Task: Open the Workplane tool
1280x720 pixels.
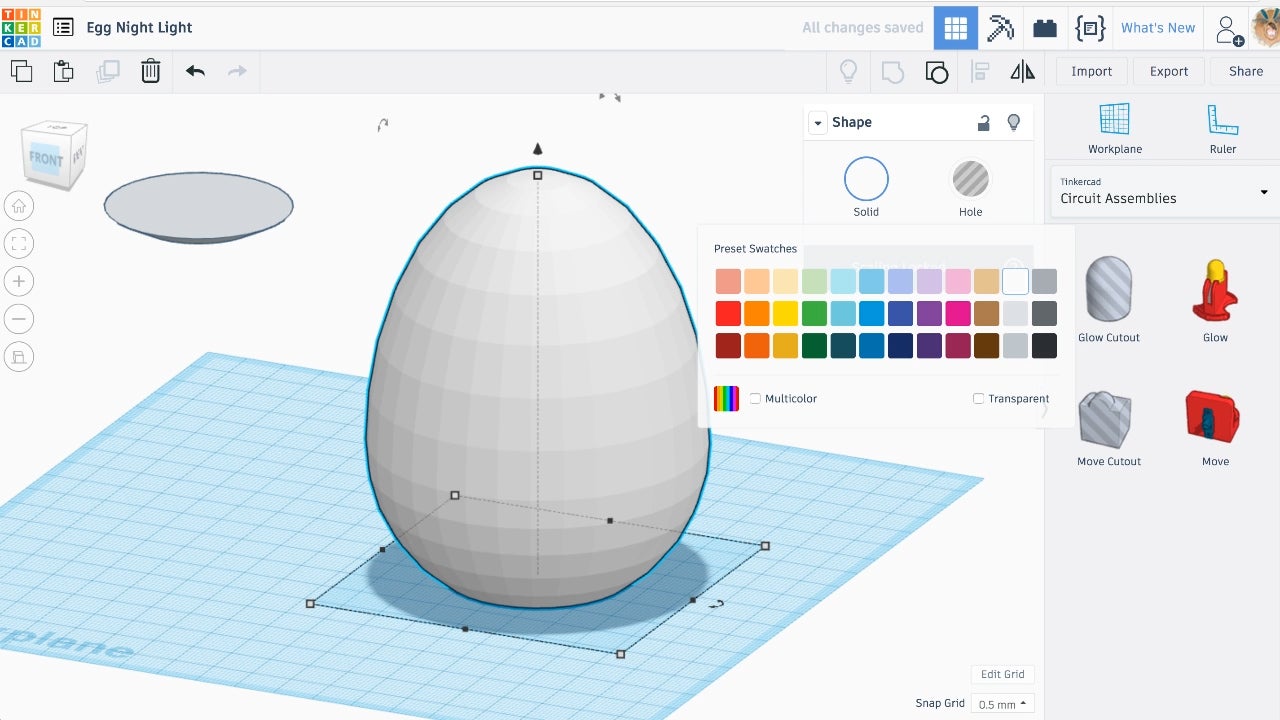Action: tap(1114, 128)
